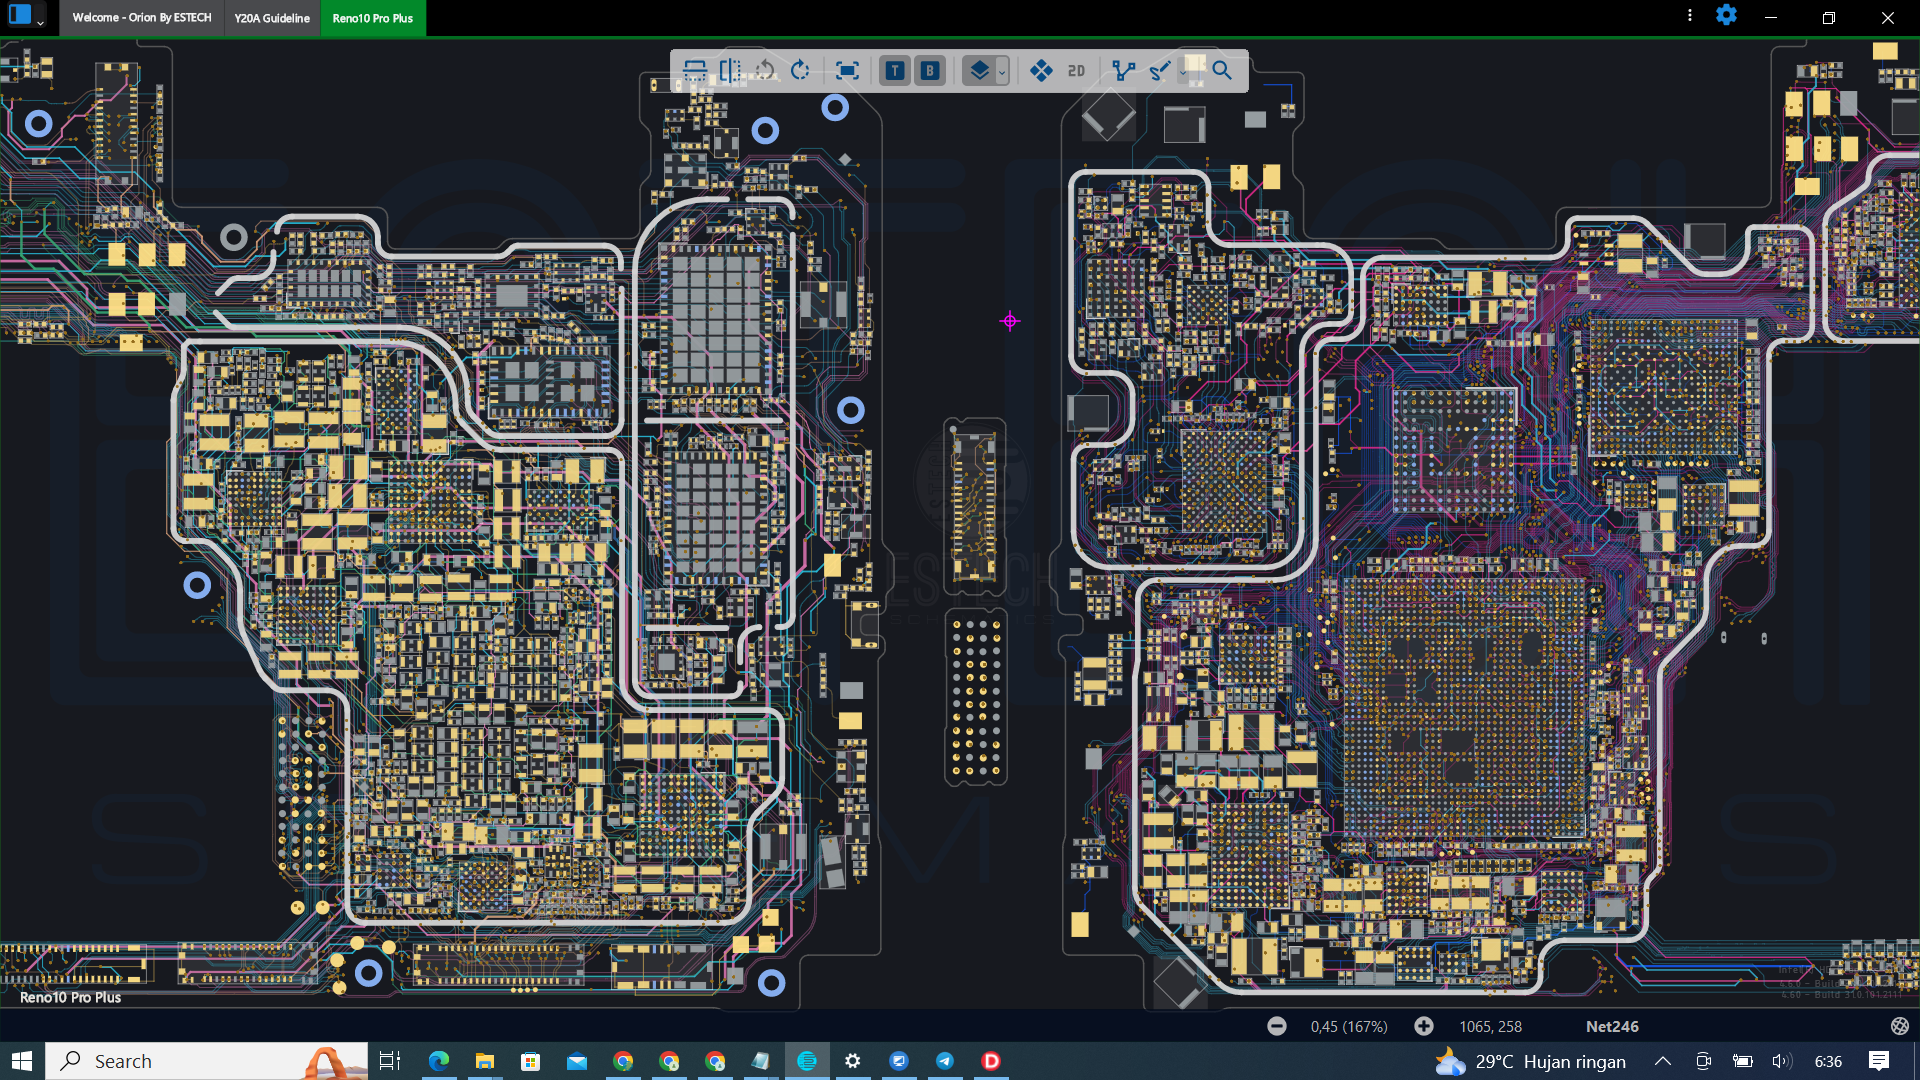Rotate board clockwise
Viewport: 1920px width, 1080px height.
click(x=800, y=71)
